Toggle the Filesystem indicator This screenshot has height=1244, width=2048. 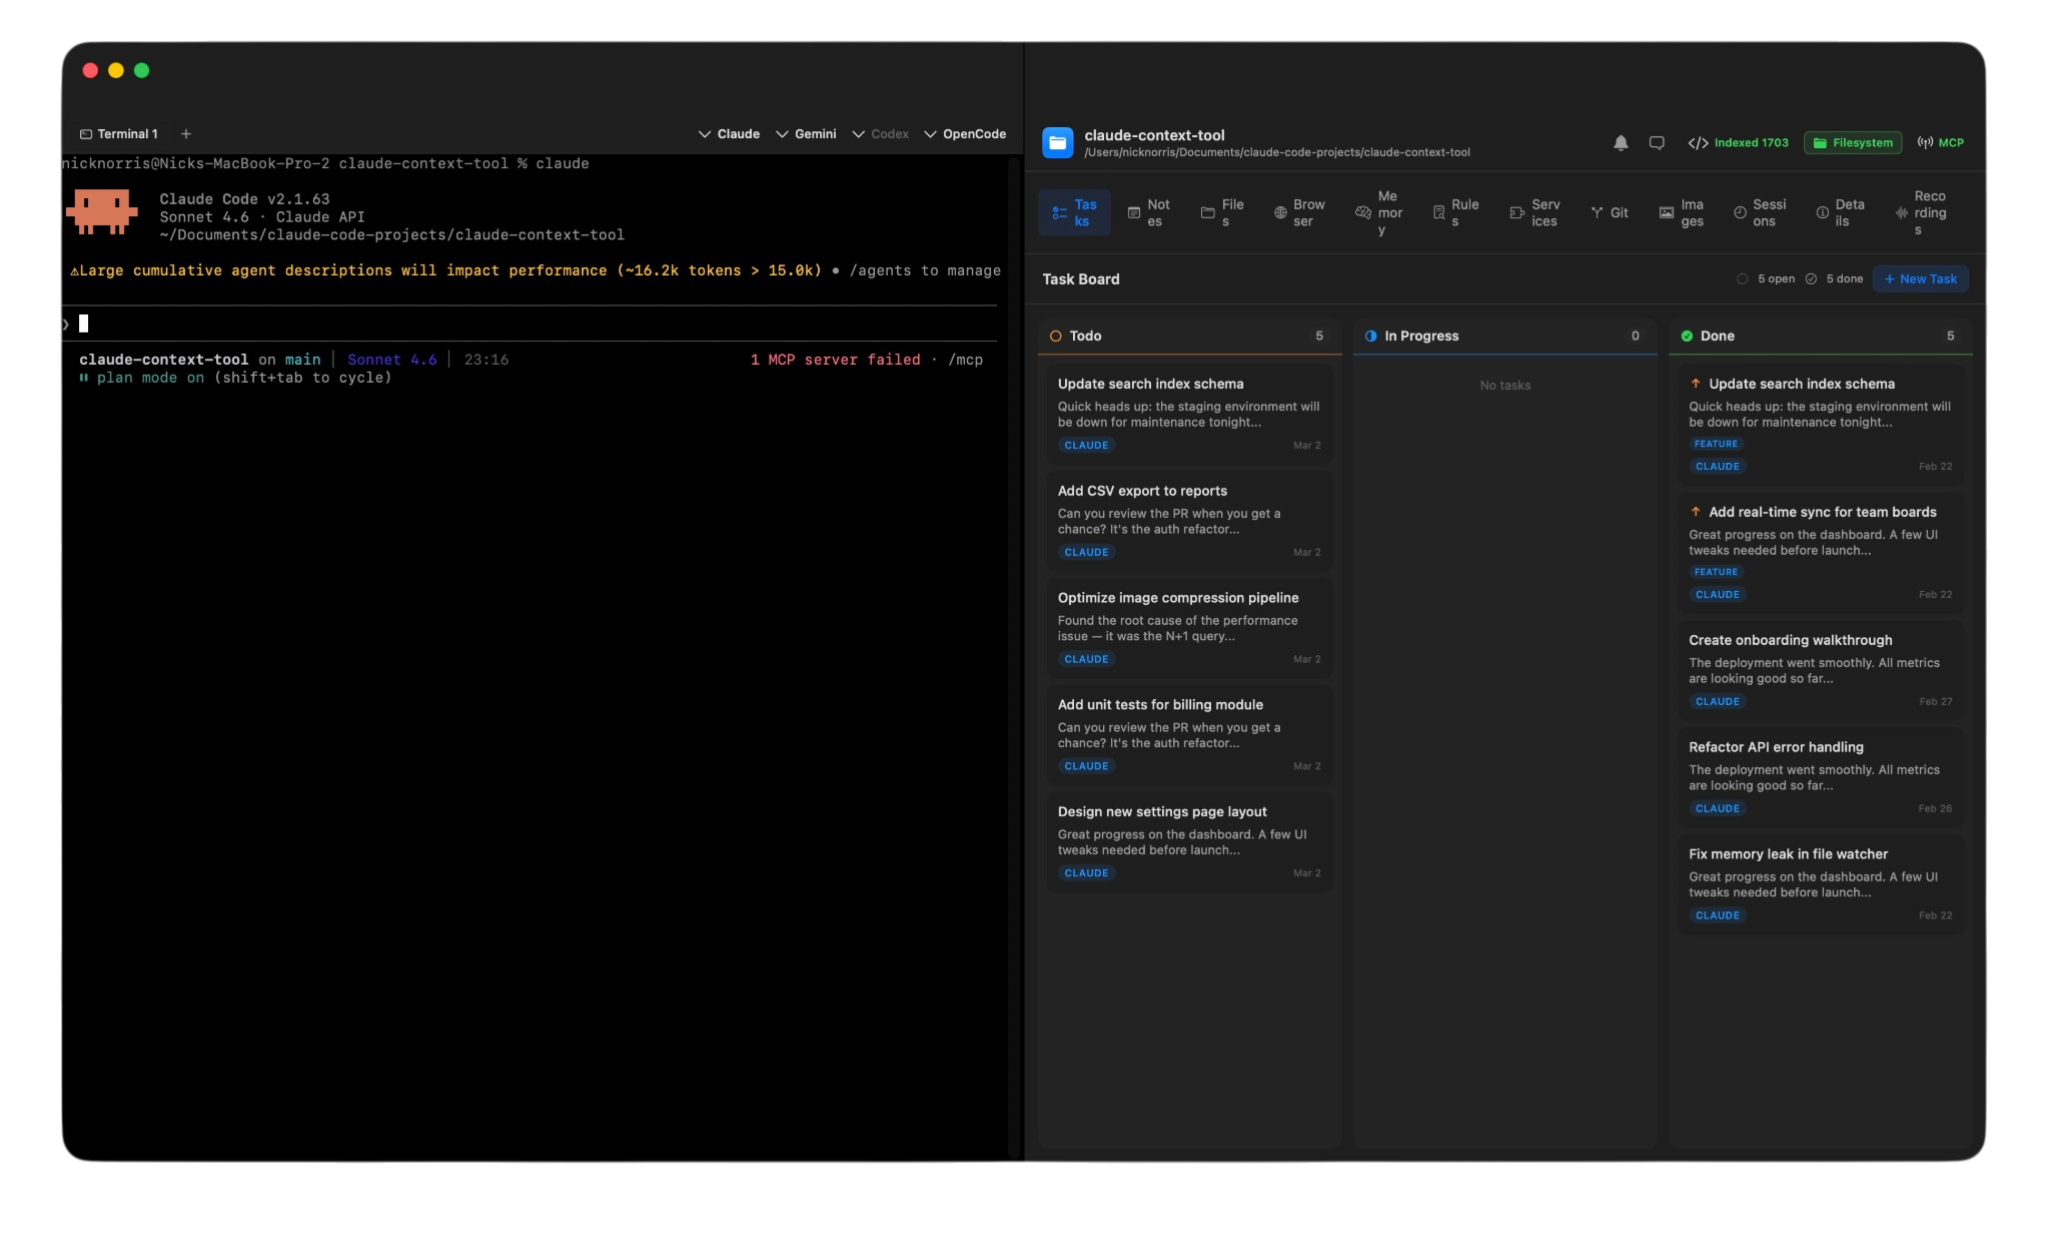pyautogui.click(x=1852, y=143)
